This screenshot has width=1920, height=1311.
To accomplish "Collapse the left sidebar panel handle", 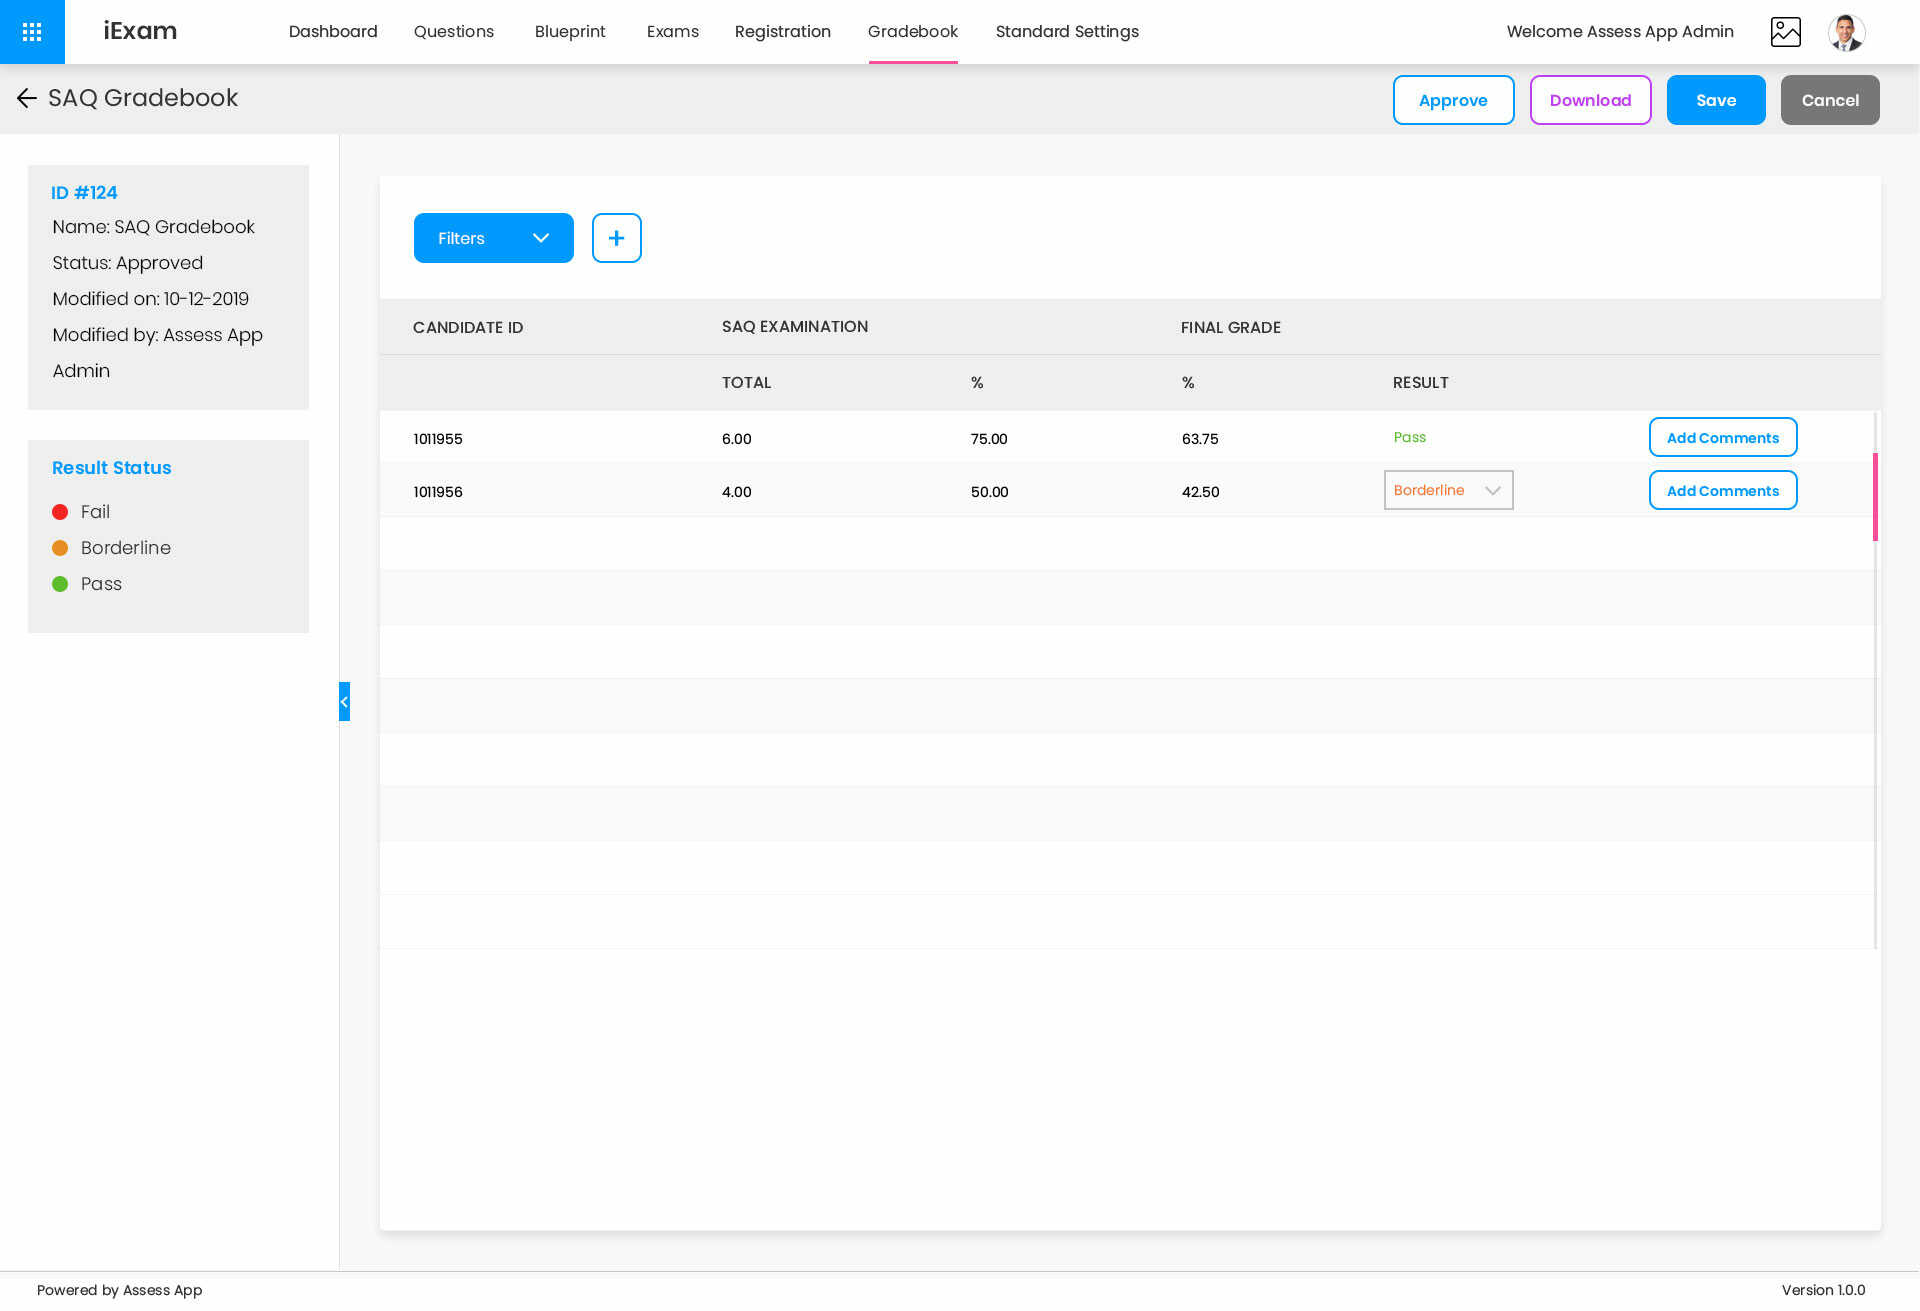I will [x=344, y=702].
